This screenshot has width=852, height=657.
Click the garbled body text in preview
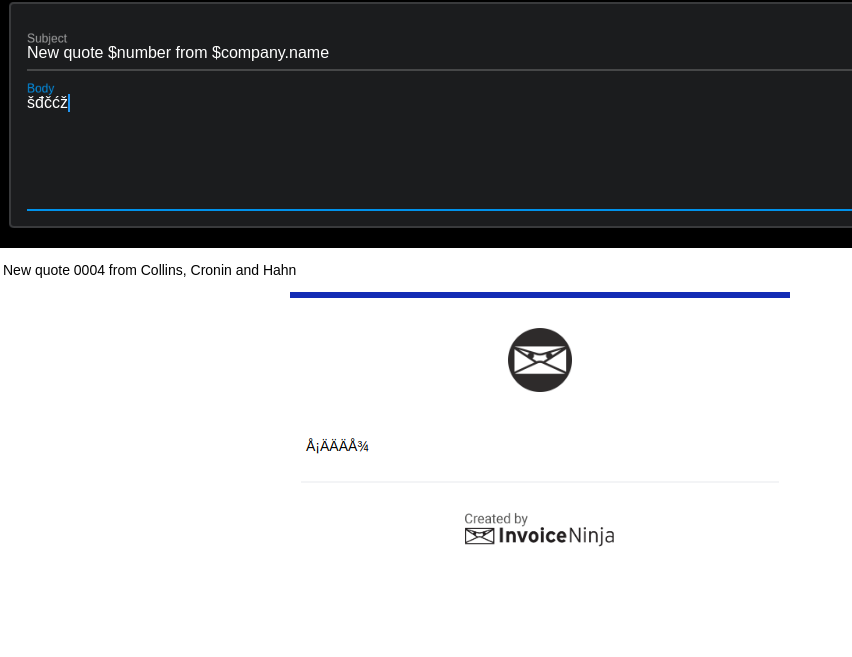(337, 446)
